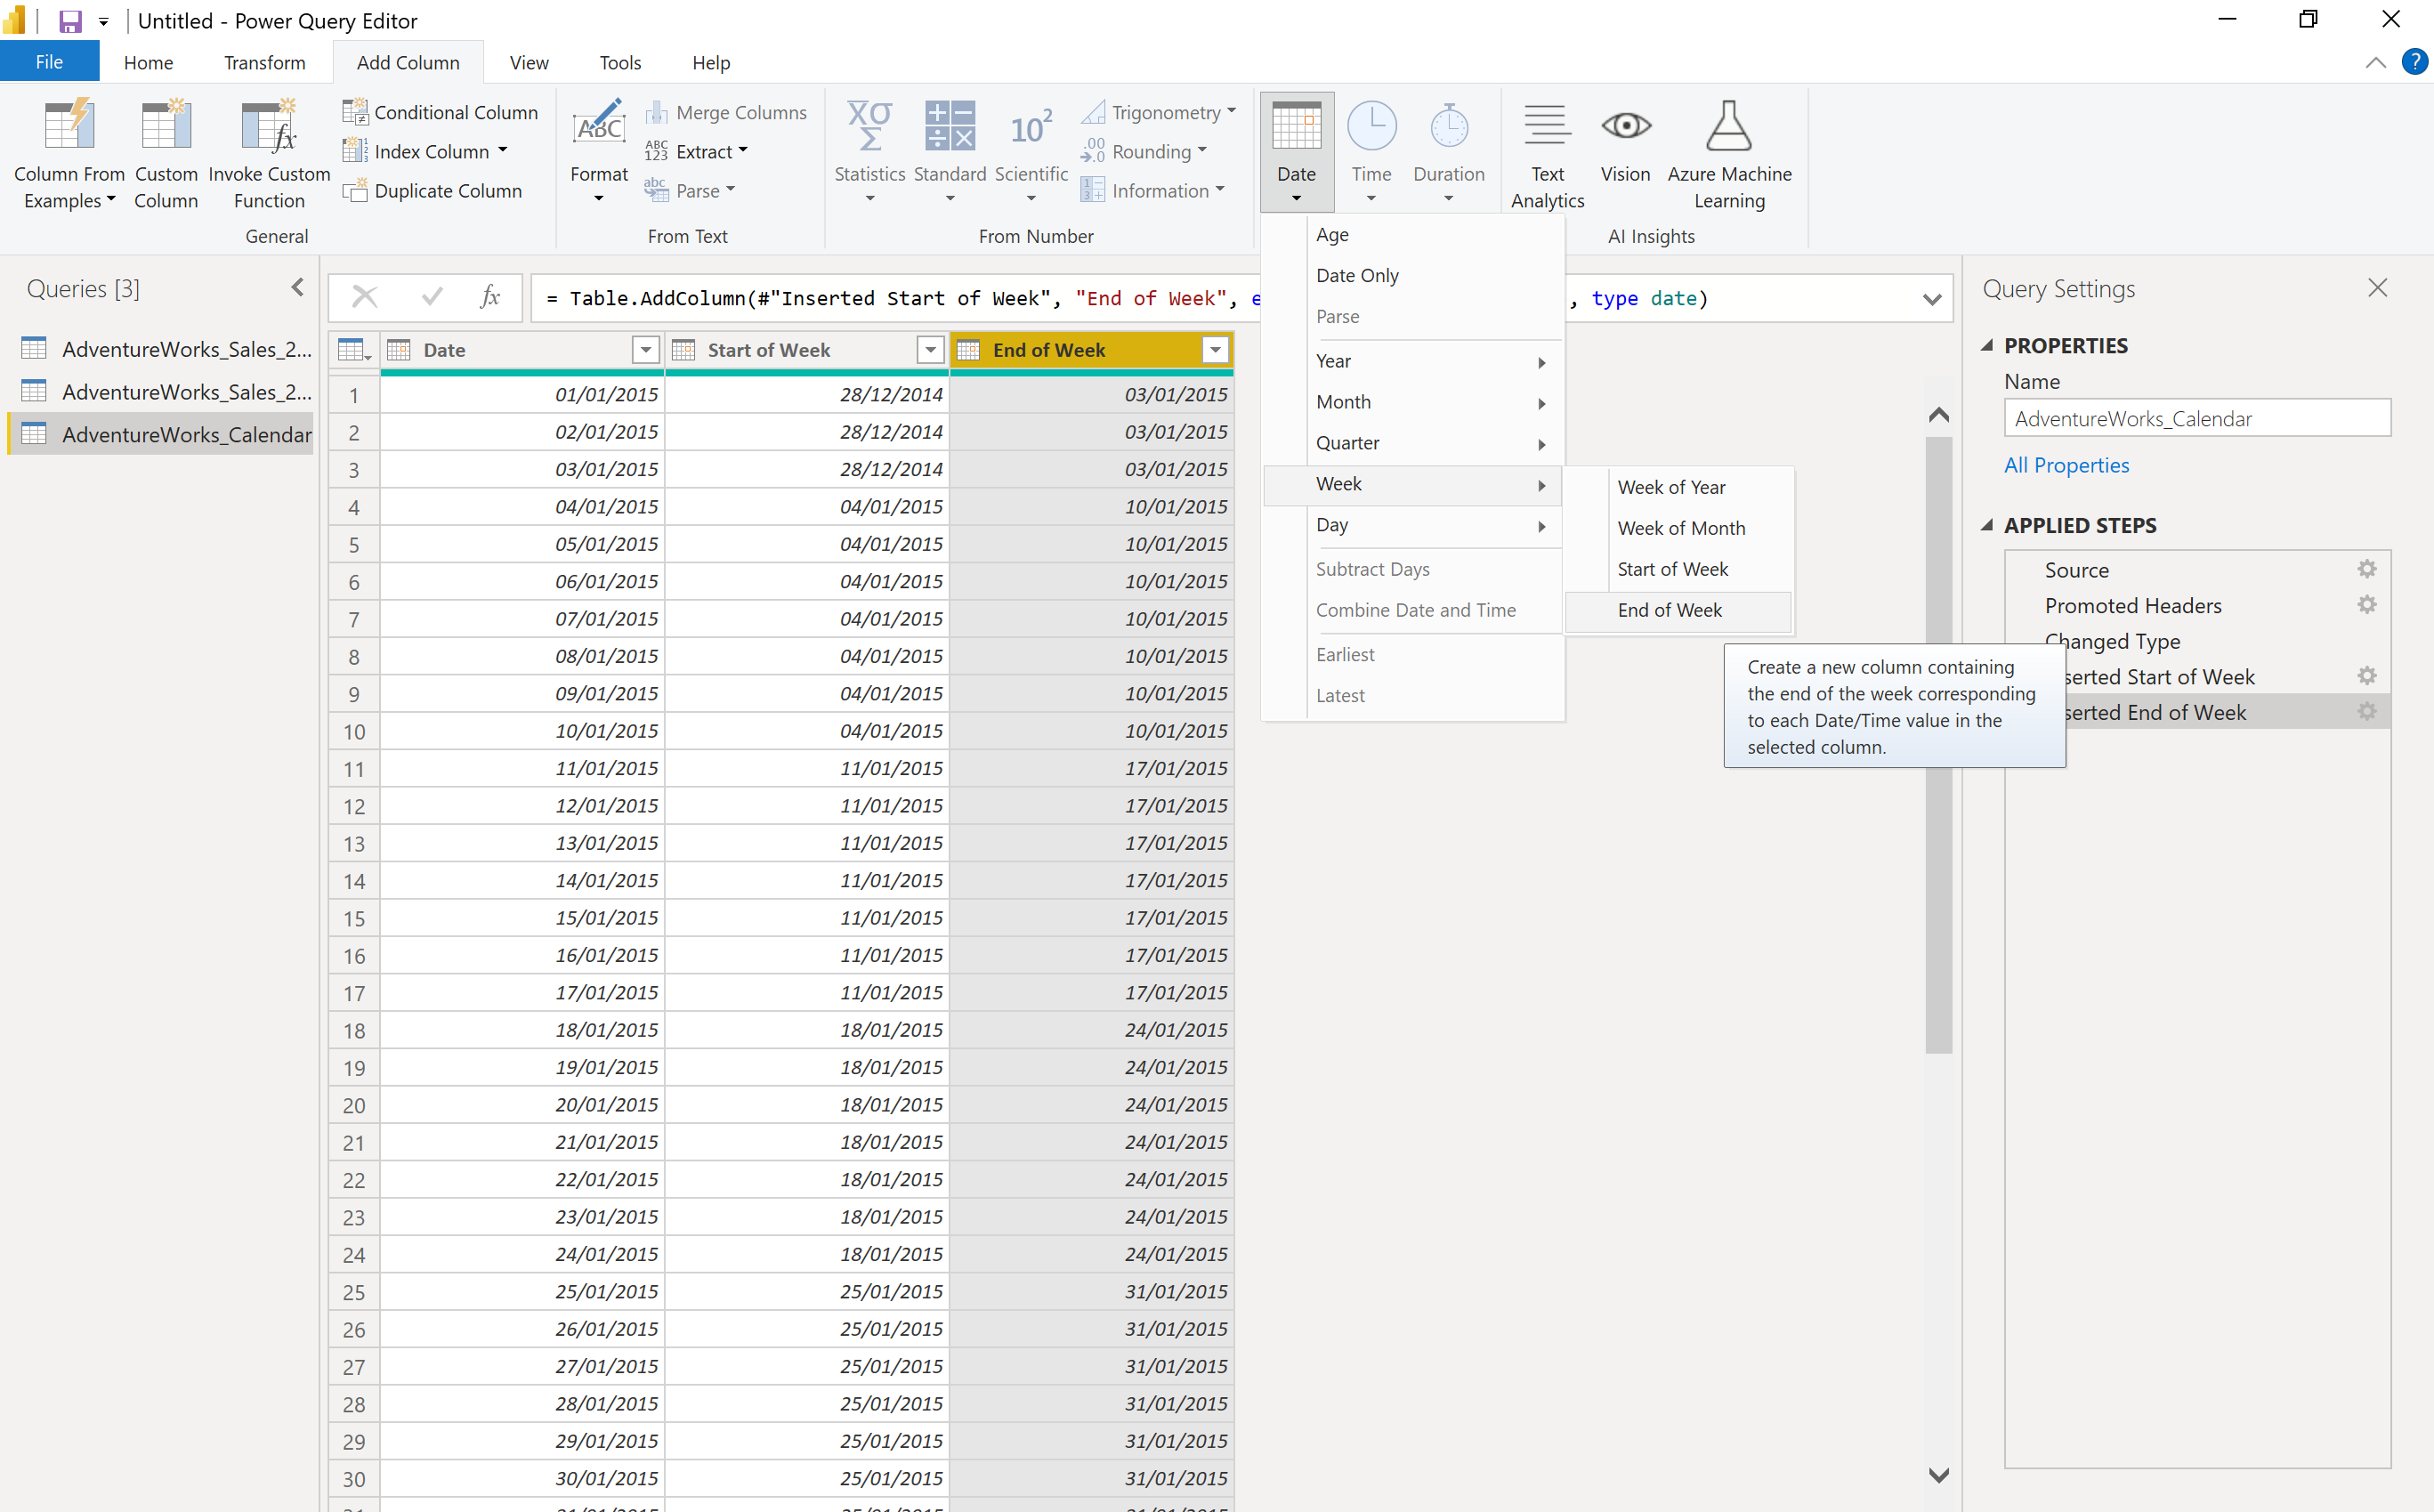Image resolution: width=2434 pixels, height=1512 pixels.
Task: Open the Index Column dropdown
Action: click(502, 151)
